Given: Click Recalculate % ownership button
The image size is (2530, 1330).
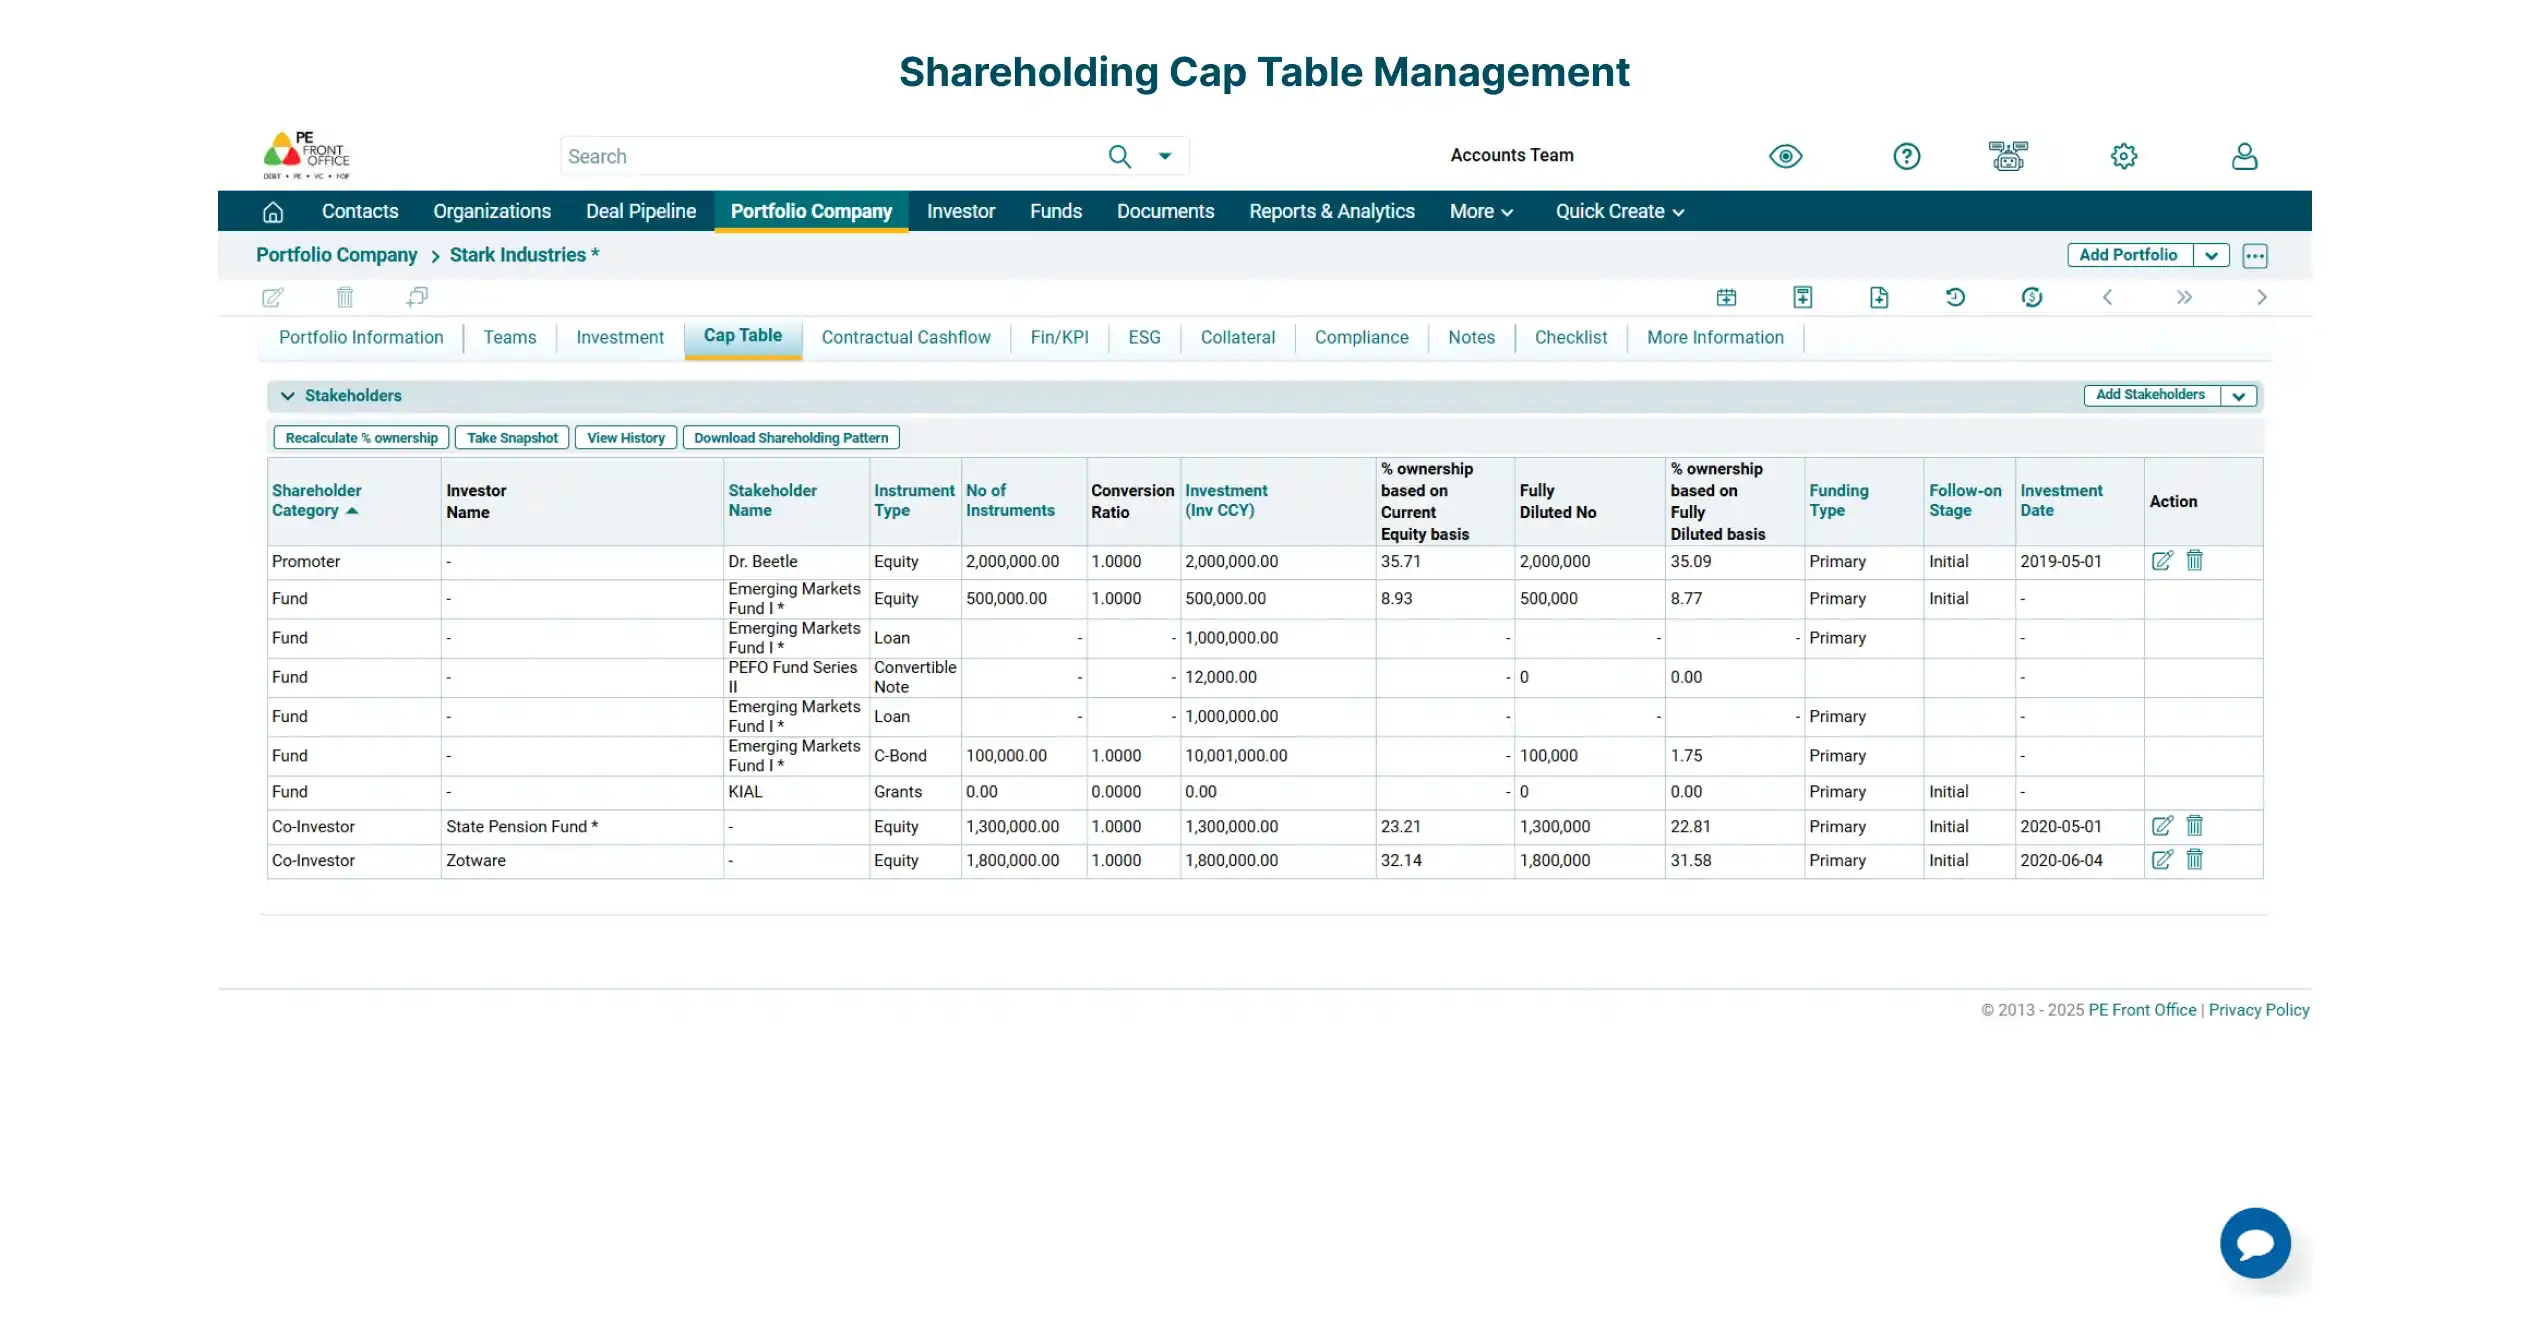Looking at the screenshot, I should click(x=361, y=438).
